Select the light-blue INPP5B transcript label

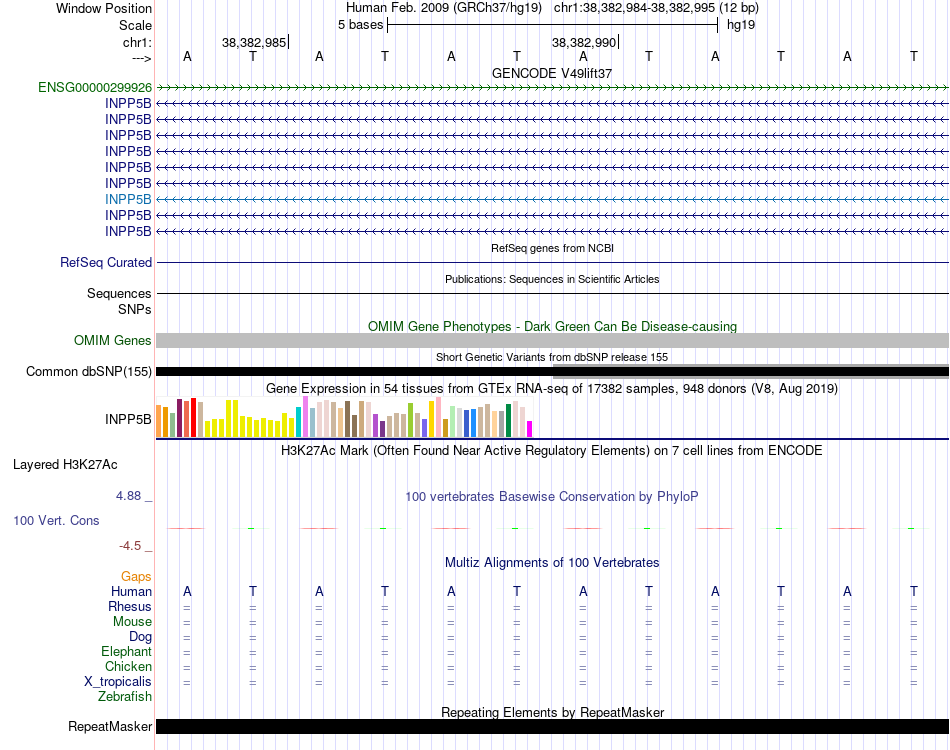coord(128,199)
